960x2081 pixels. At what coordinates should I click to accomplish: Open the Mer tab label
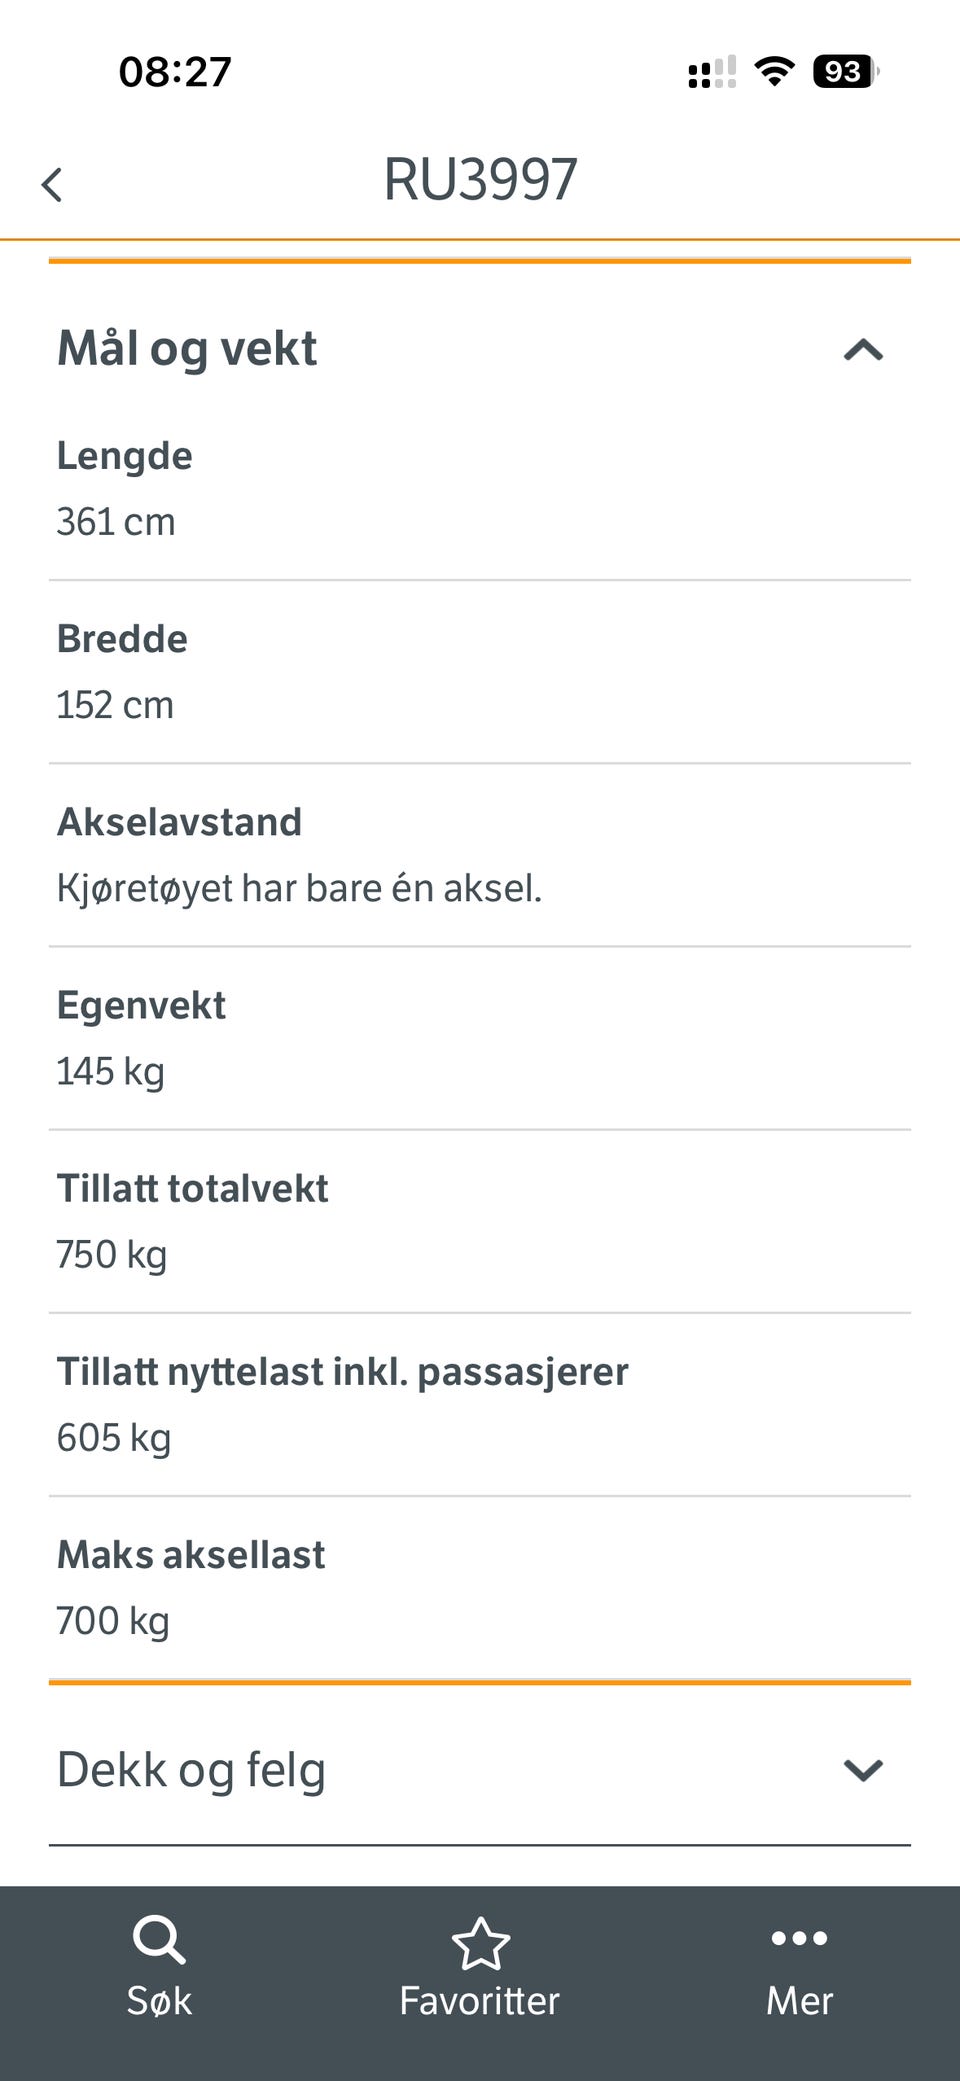tap(799, 2001)
